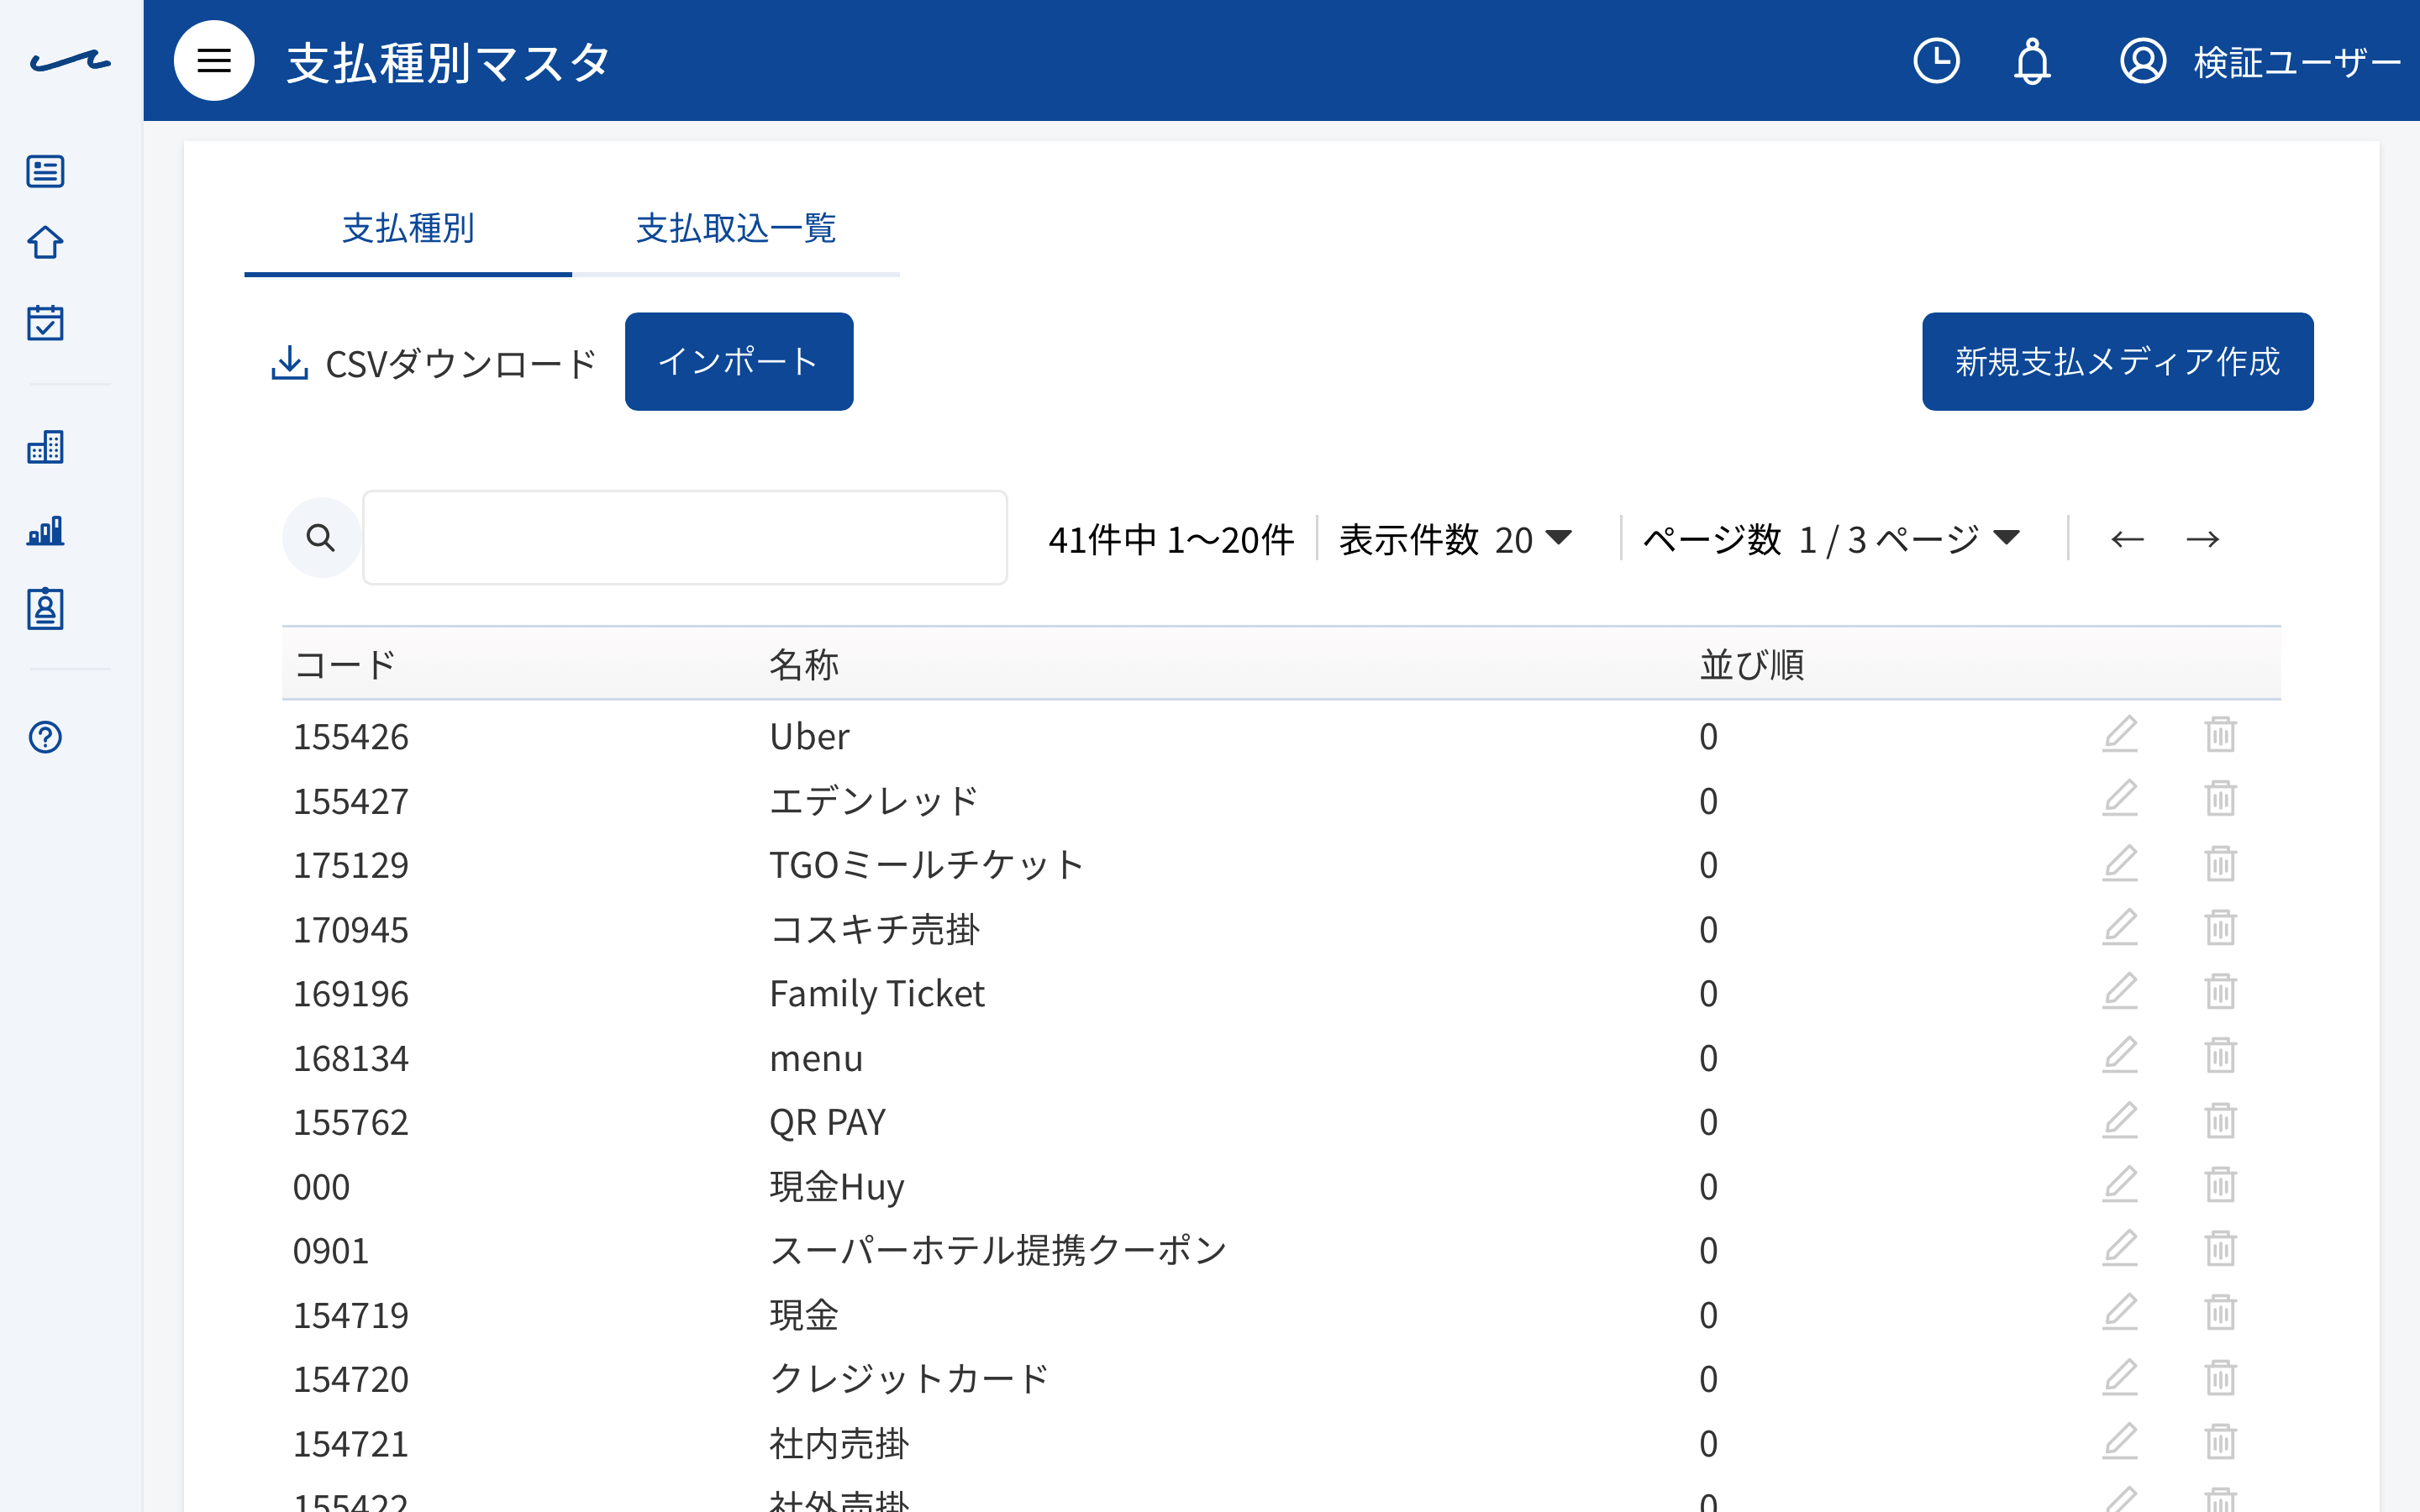2420x1512 pixels.
Task: Focus the search text field
Action: (685, 538)
